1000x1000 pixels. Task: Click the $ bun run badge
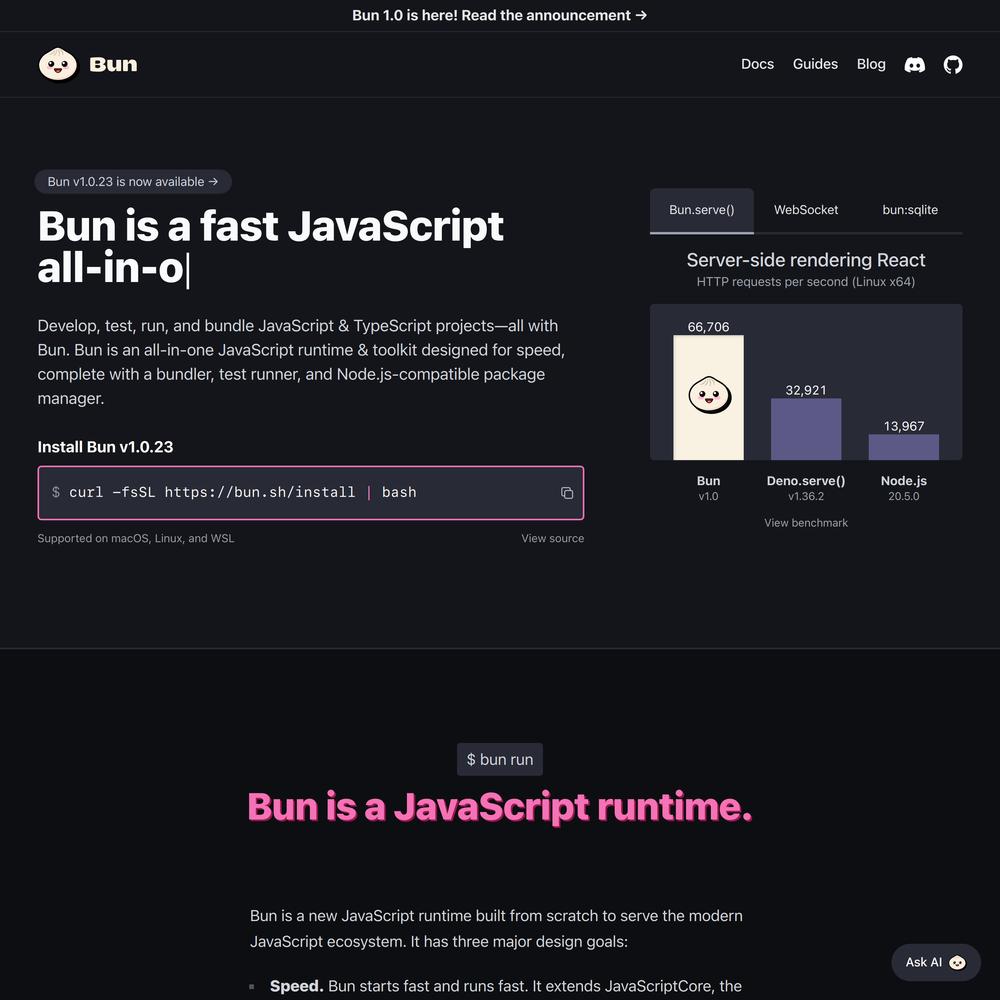[499, 760]
